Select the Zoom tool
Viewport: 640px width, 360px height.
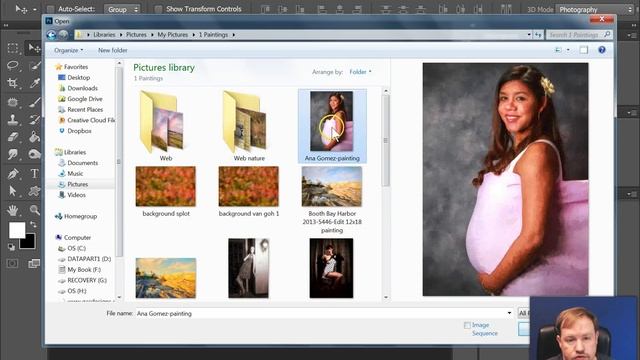click(34, 210)
